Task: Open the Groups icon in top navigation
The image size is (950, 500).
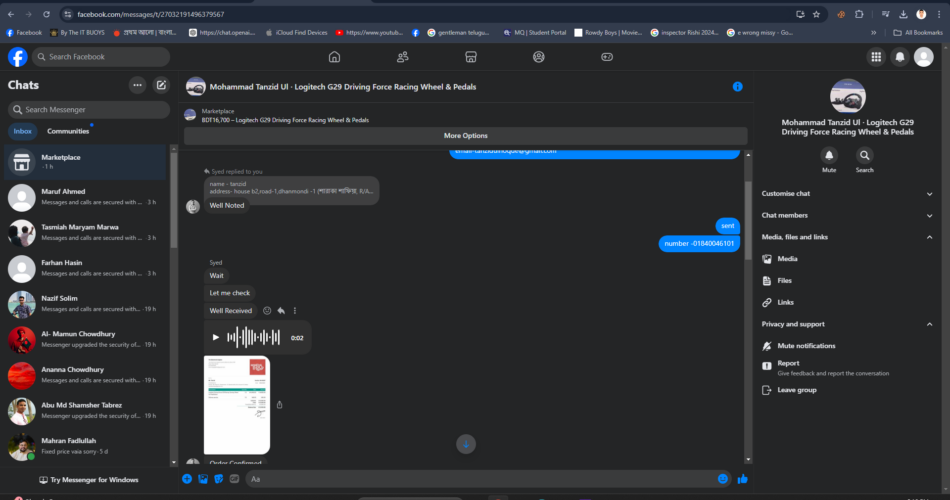Action: [539, 57]
